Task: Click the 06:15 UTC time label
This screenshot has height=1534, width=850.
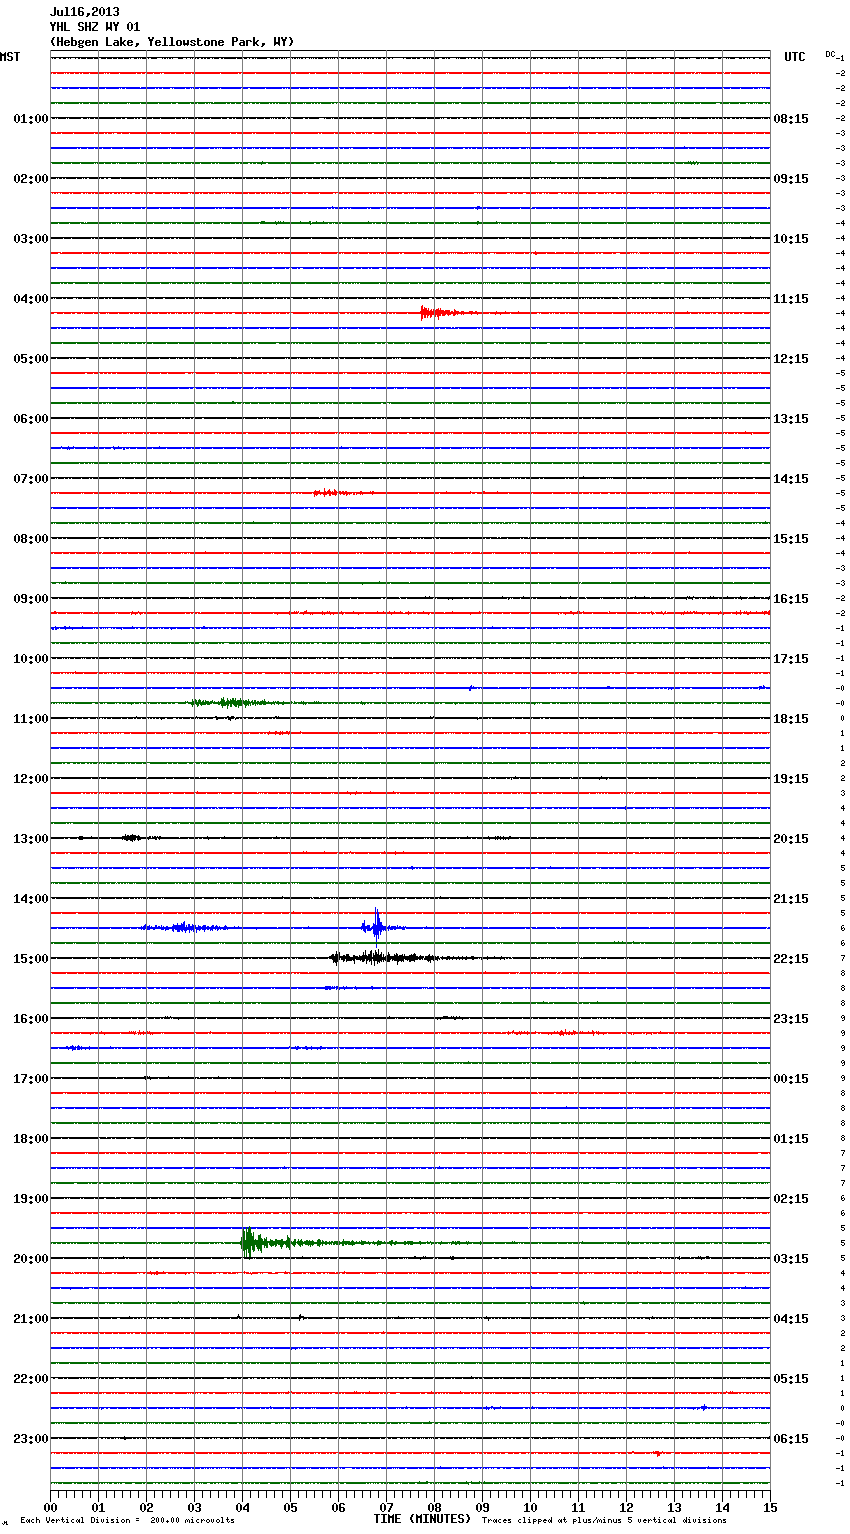Action: [x=791, y=1439]
